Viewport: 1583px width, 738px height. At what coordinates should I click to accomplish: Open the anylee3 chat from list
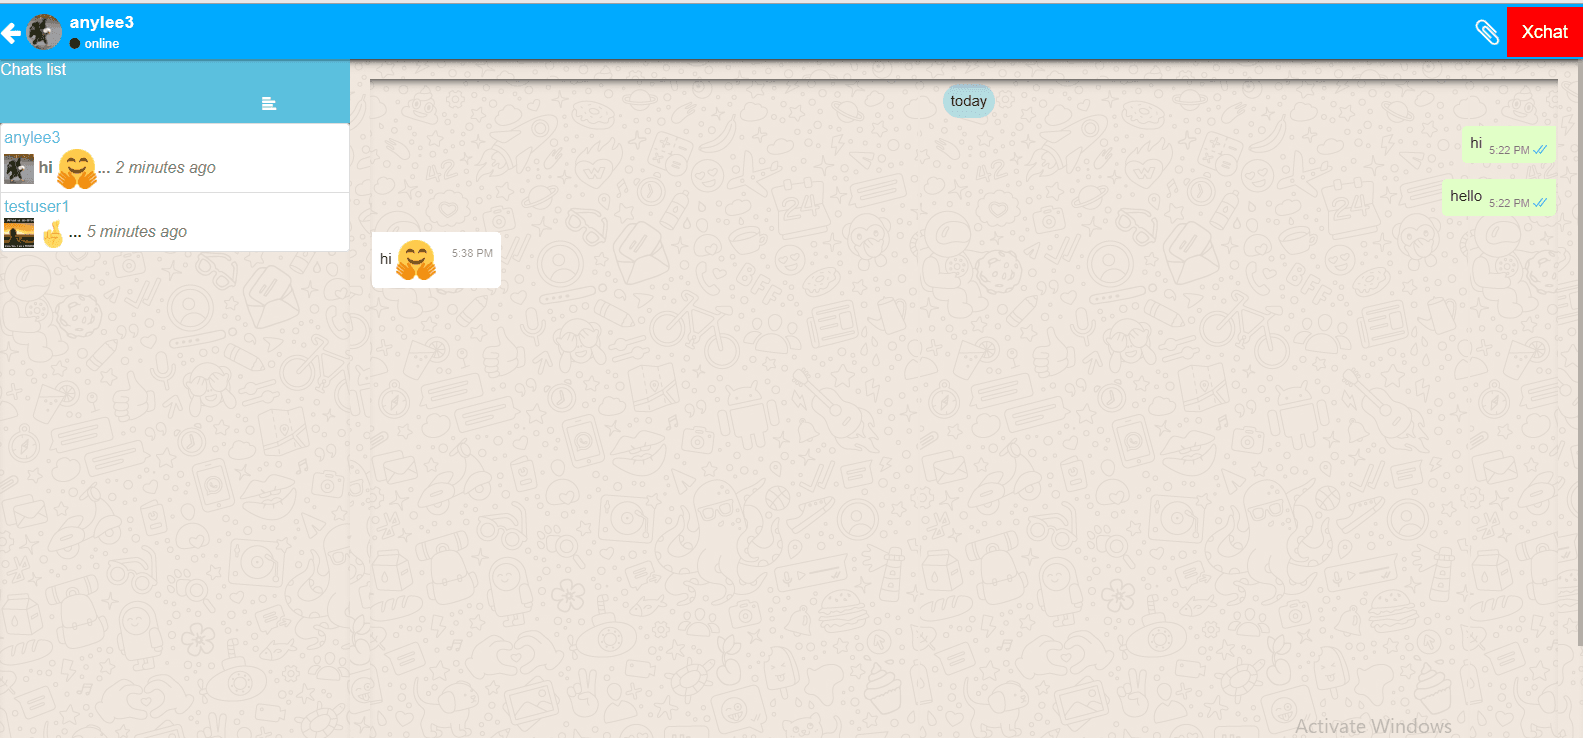32,138
